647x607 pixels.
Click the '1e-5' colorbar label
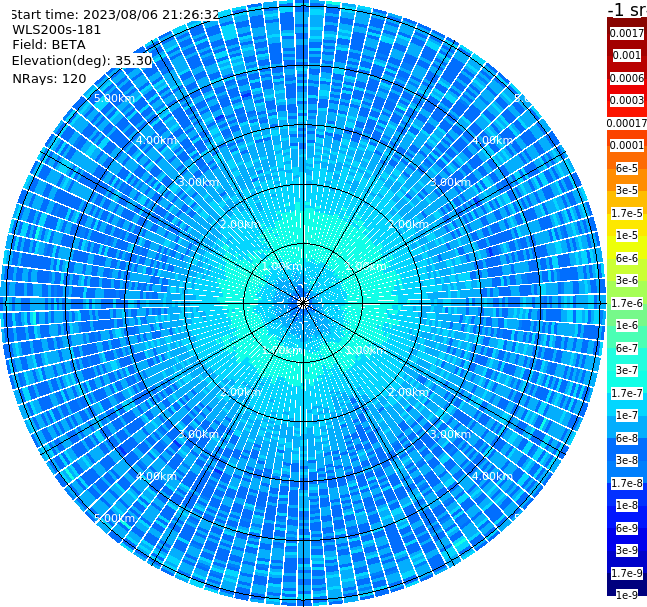627,235
